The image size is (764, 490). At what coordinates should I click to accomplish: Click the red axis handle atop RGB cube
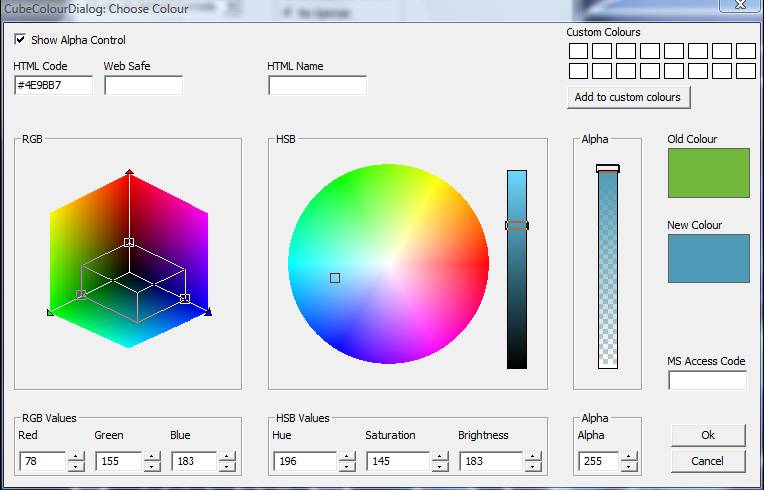pyautogui.click(x=129, y=171)
